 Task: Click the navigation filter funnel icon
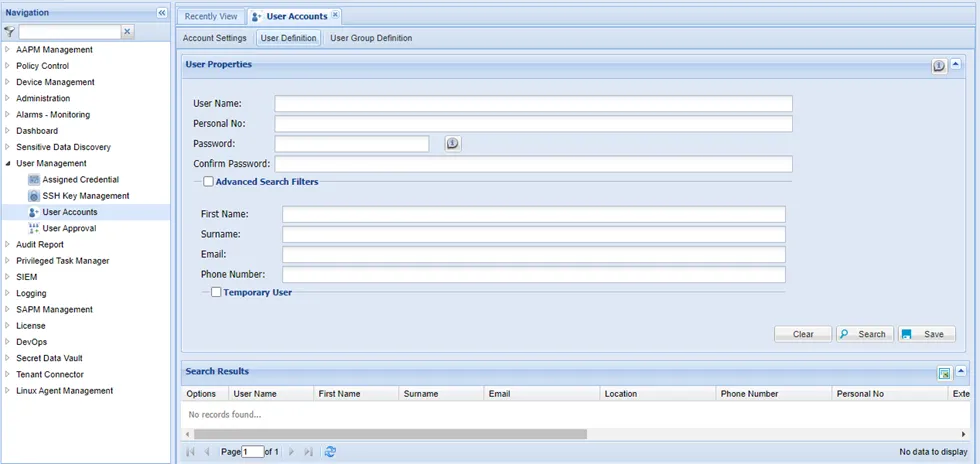pyautogui.click(x=9, y=32)
